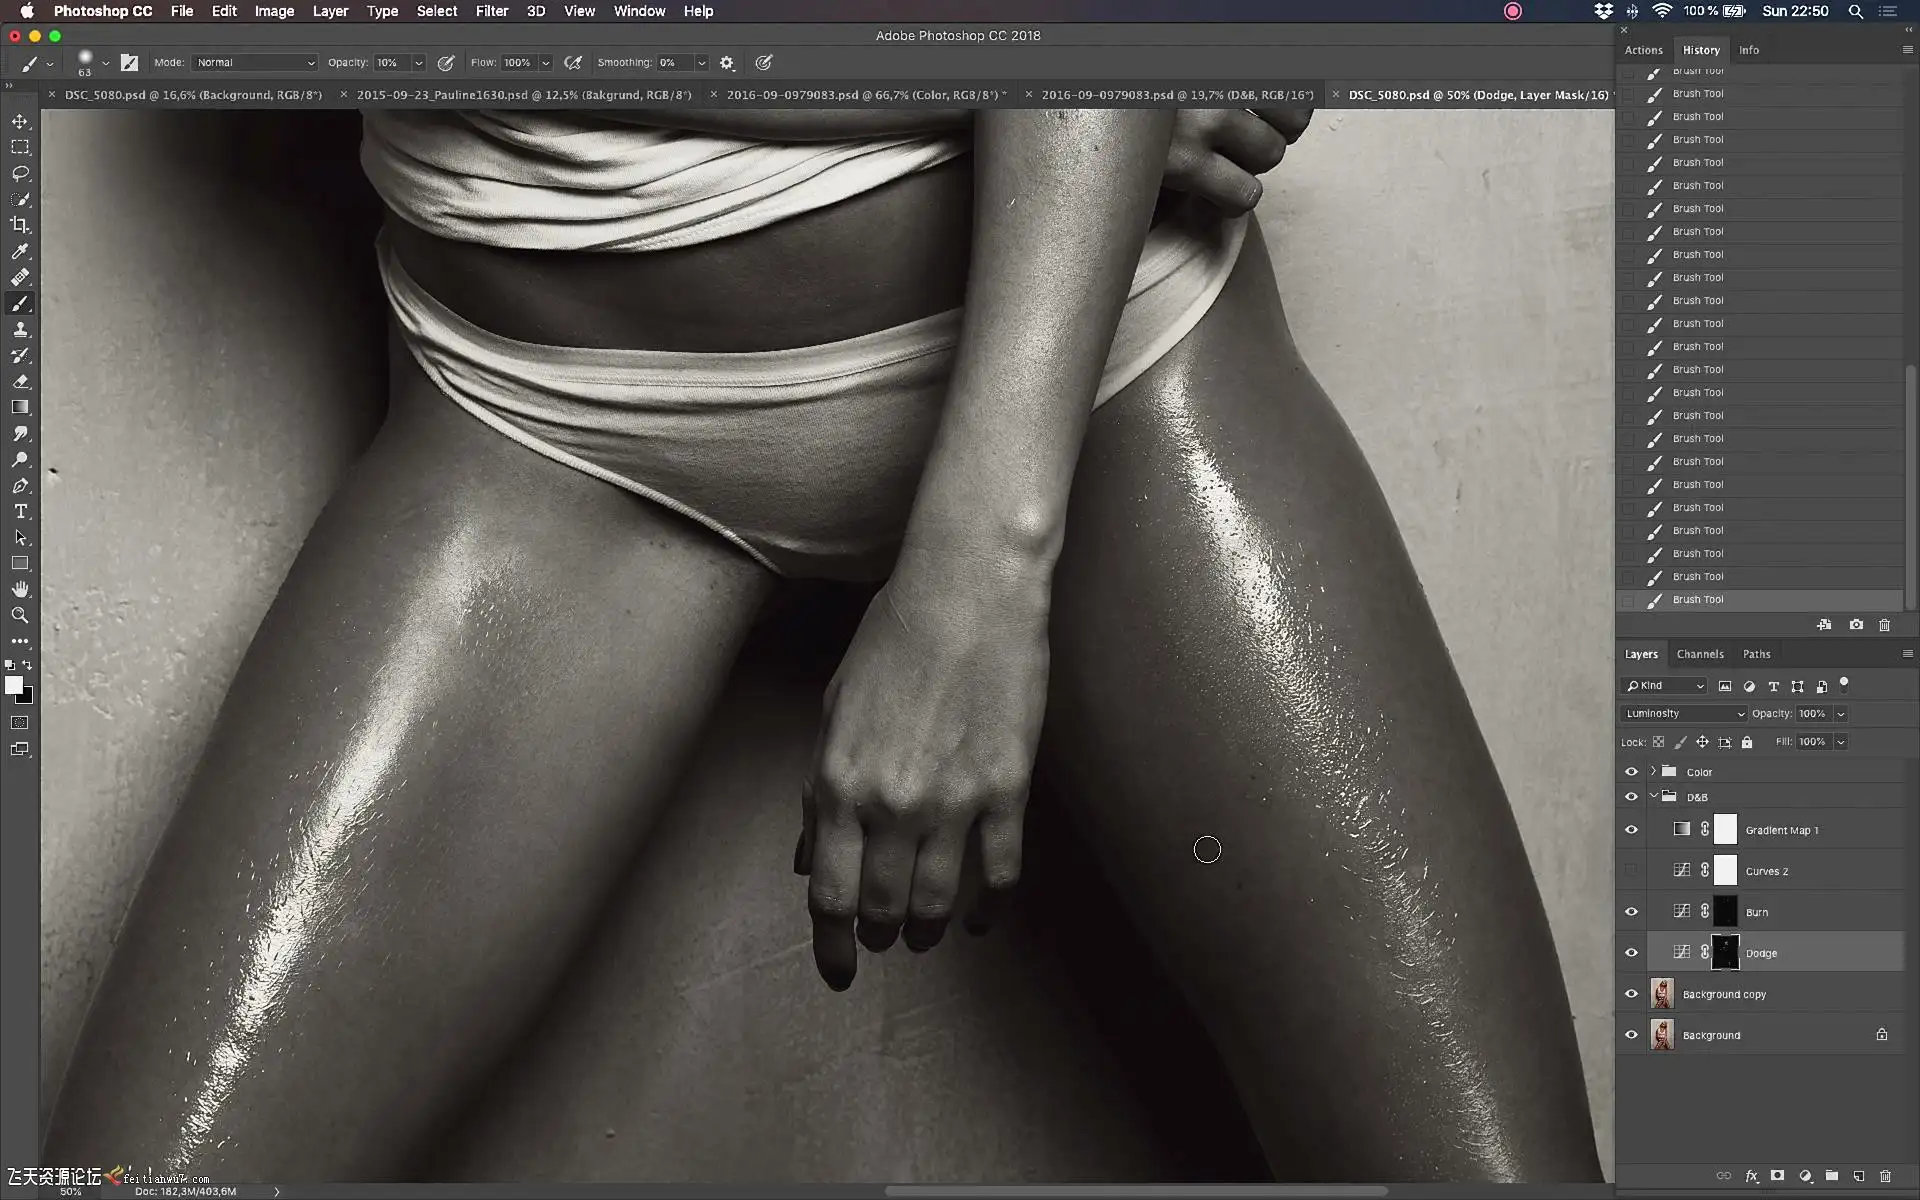Select the Crop tool

pyautogui.click(x=20, y=225)
